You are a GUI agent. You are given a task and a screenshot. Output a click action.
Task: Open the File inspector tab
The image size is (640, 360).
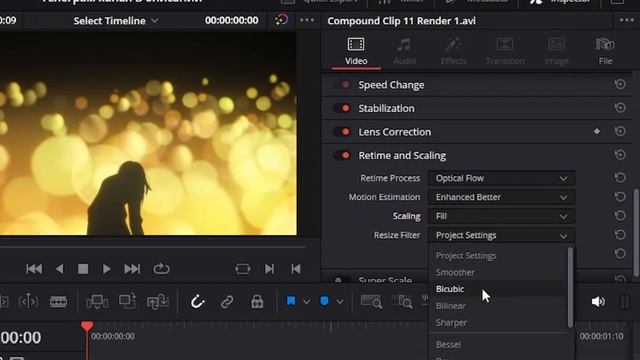coord(605,51)
